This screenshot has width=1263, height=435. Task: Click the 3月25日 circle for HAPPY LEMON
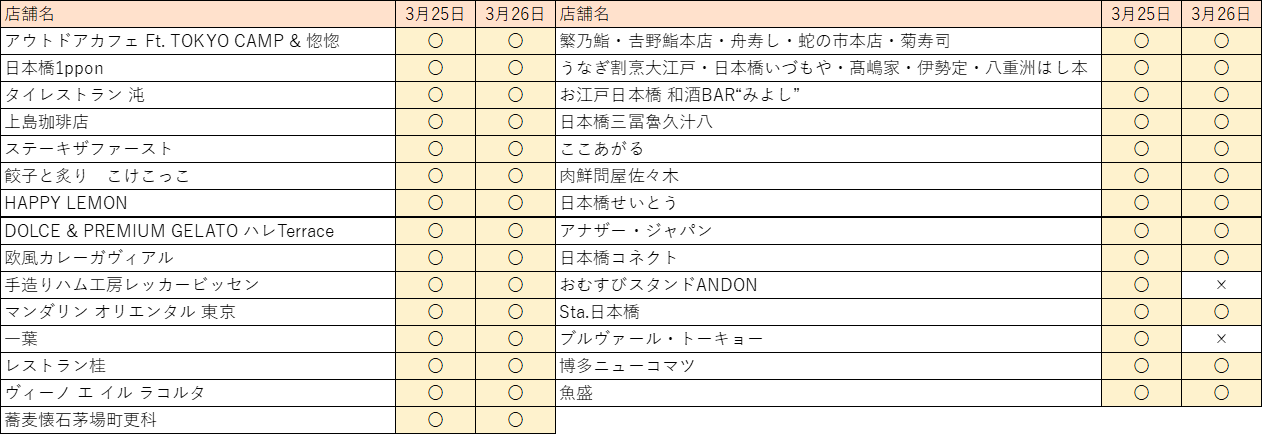tap(435, 203)
